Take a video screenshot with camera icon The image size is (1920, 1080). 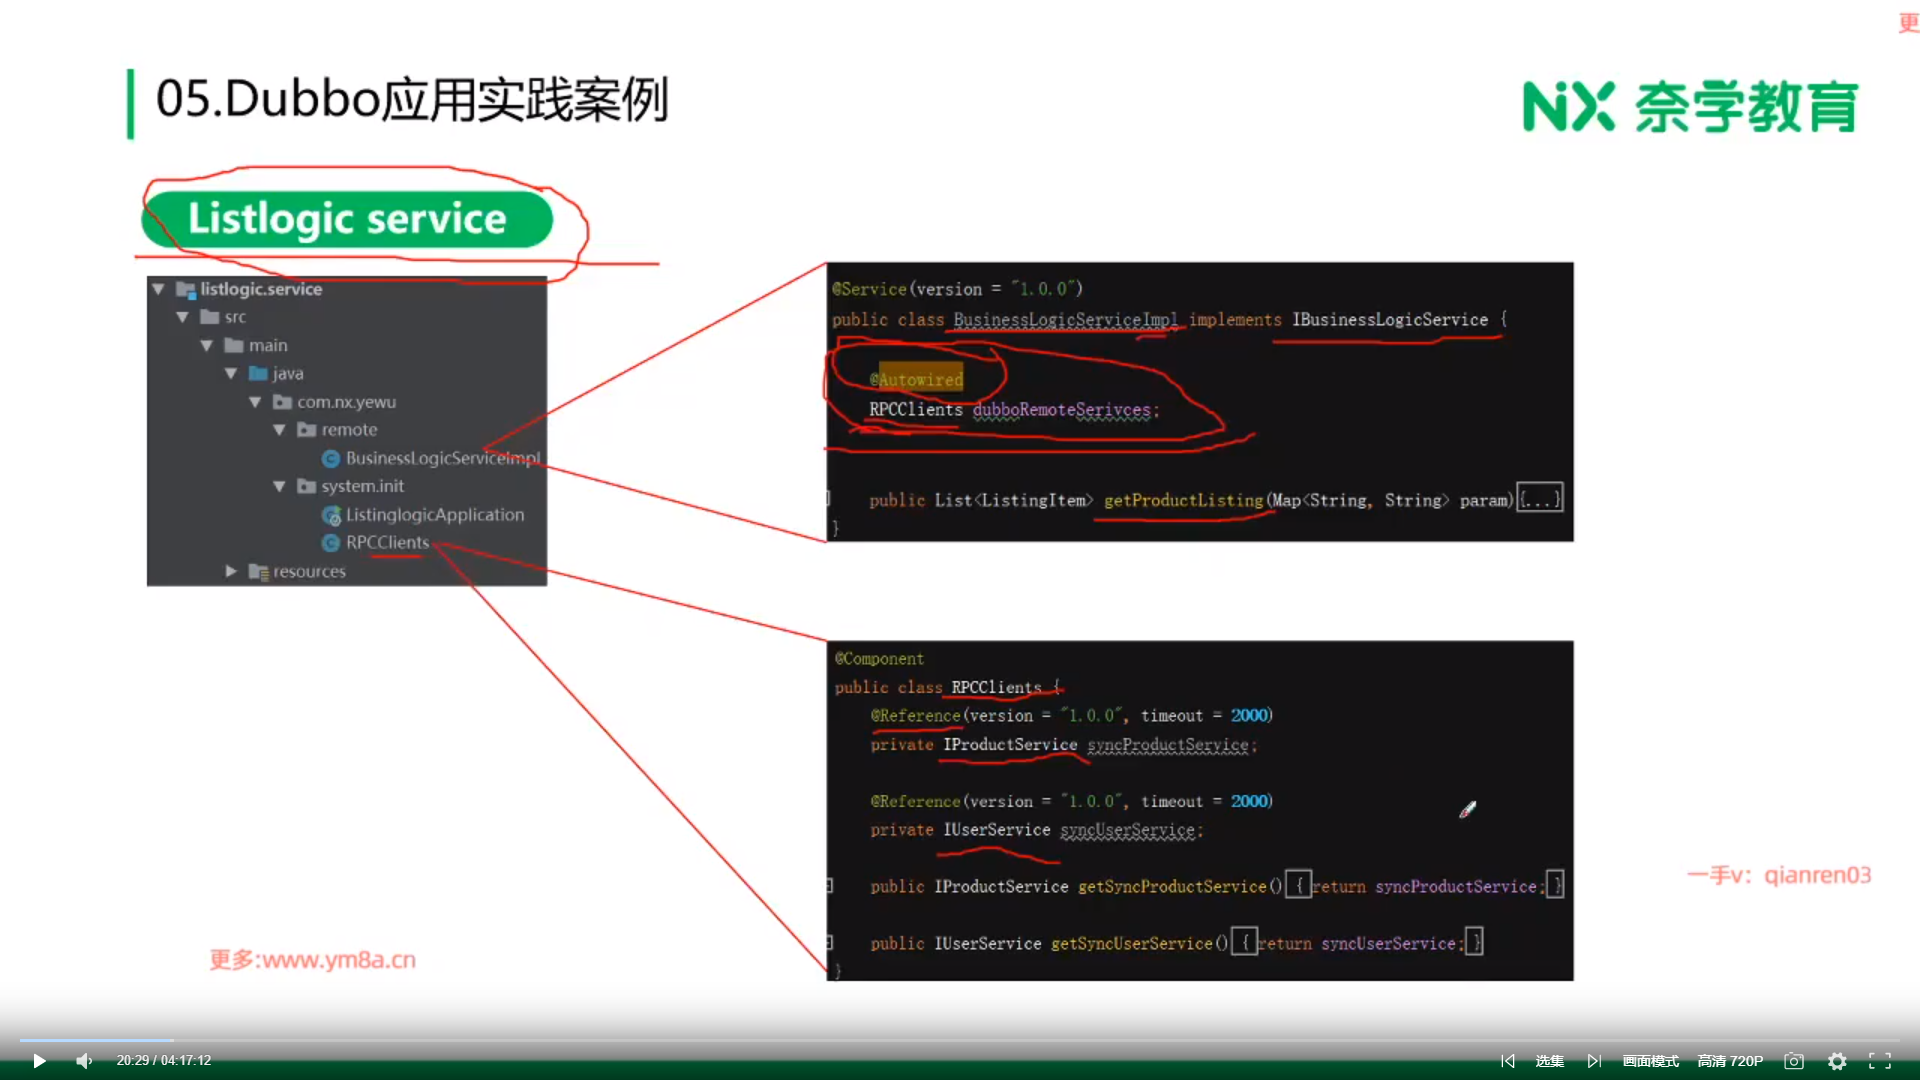(x=1794, y=1061)
